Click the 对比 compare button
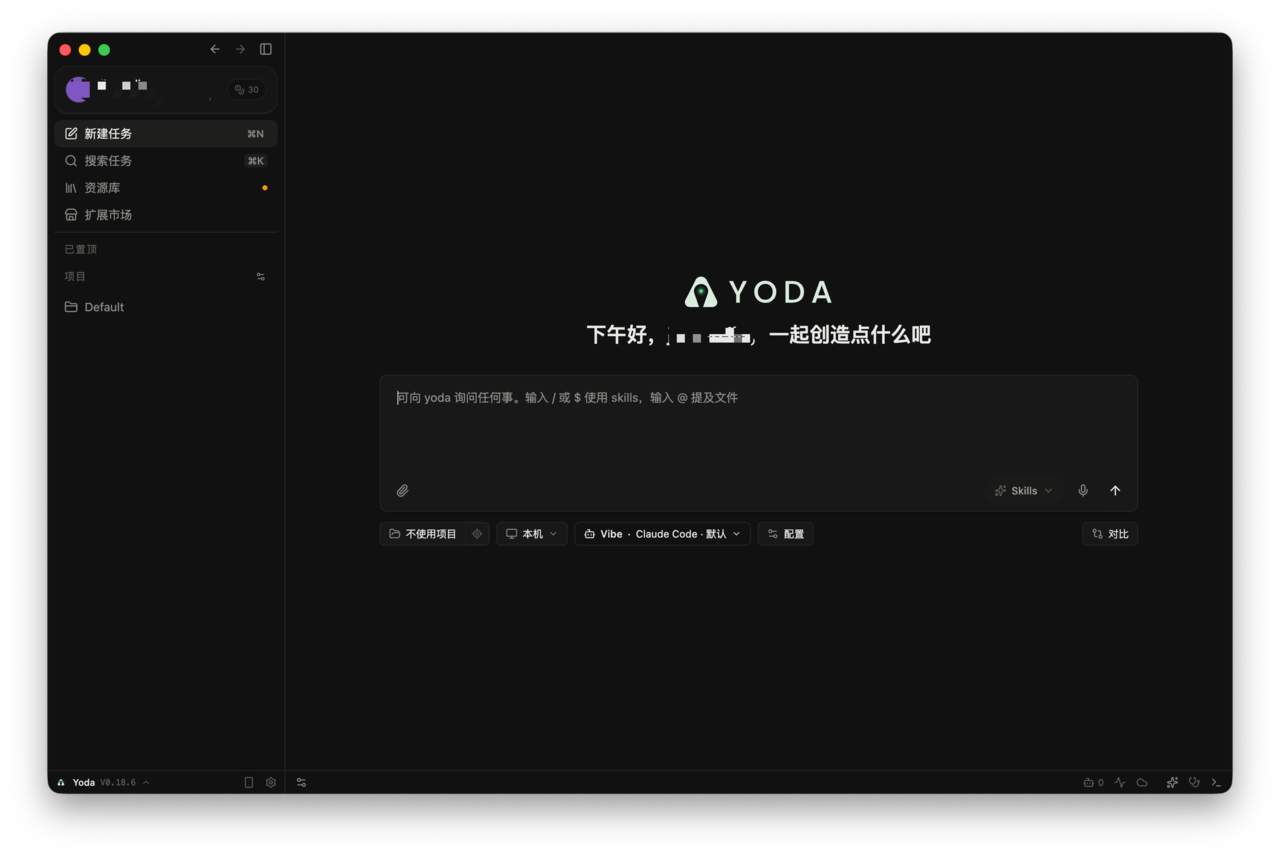The image size is (1280, 856). pyautogui.click(x=1110, y=534)
